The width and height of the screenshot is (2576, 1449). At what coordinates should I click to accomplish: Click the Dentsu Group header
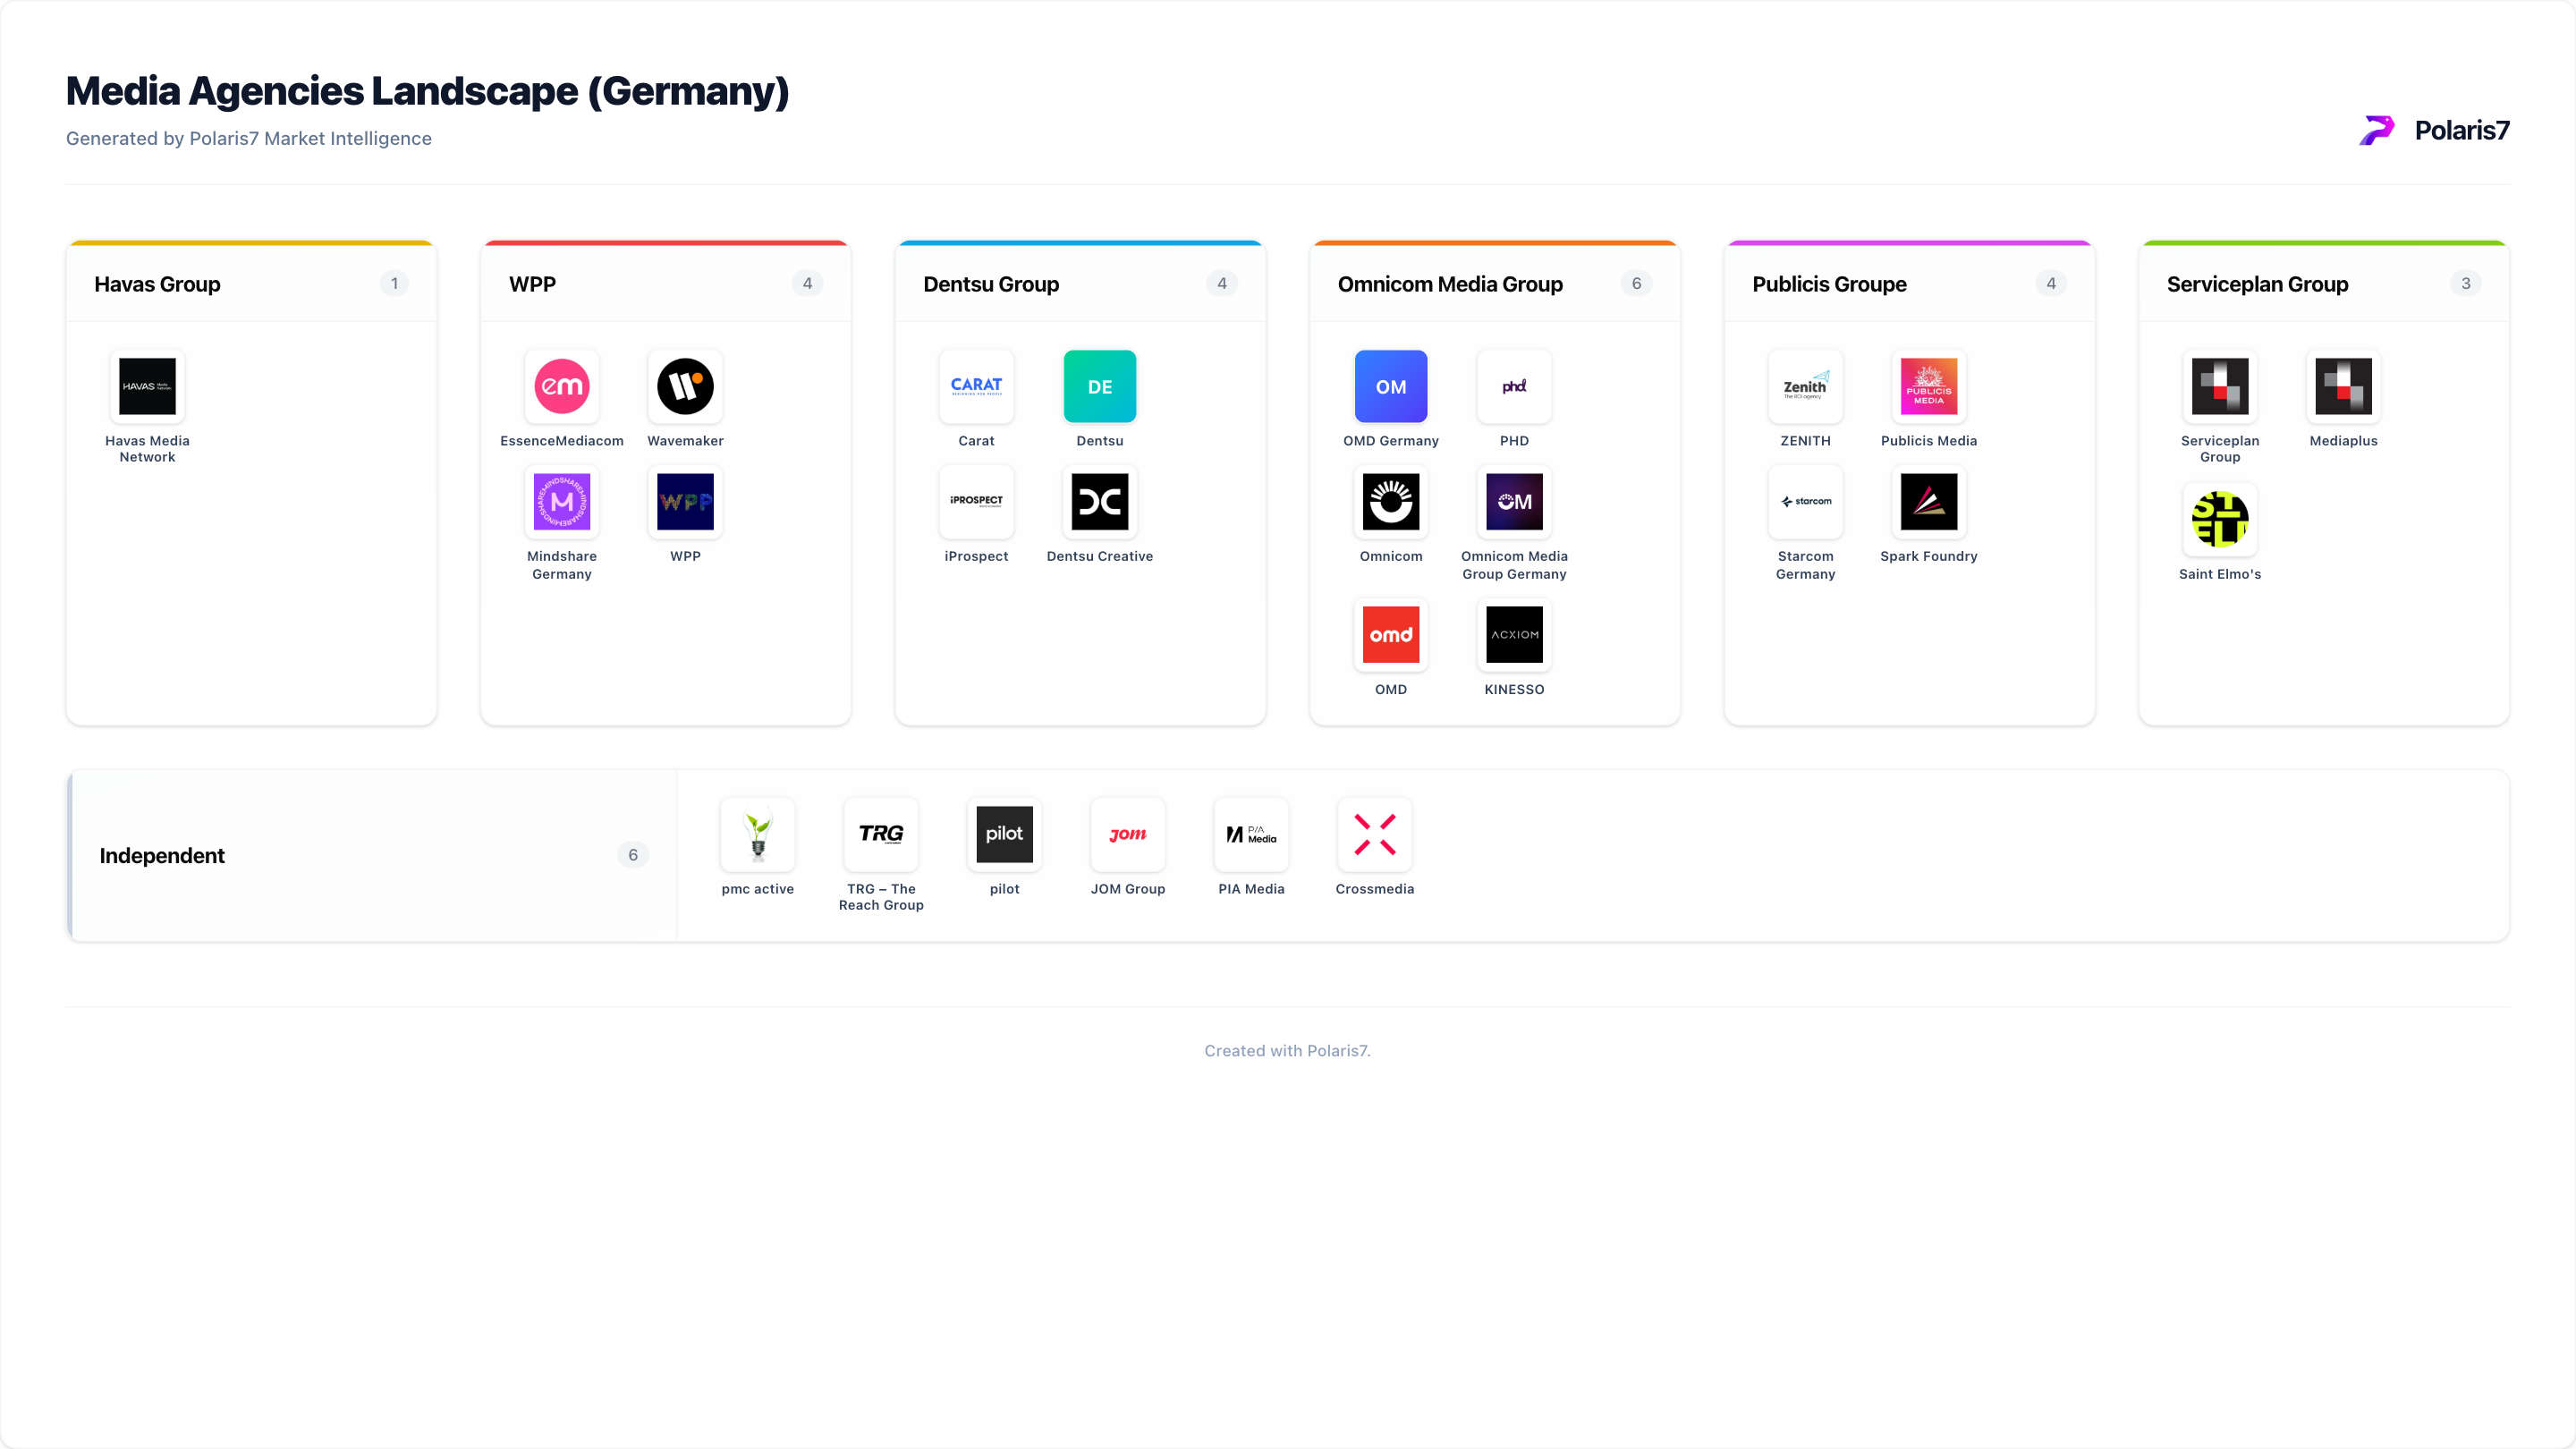click(991, 284)
